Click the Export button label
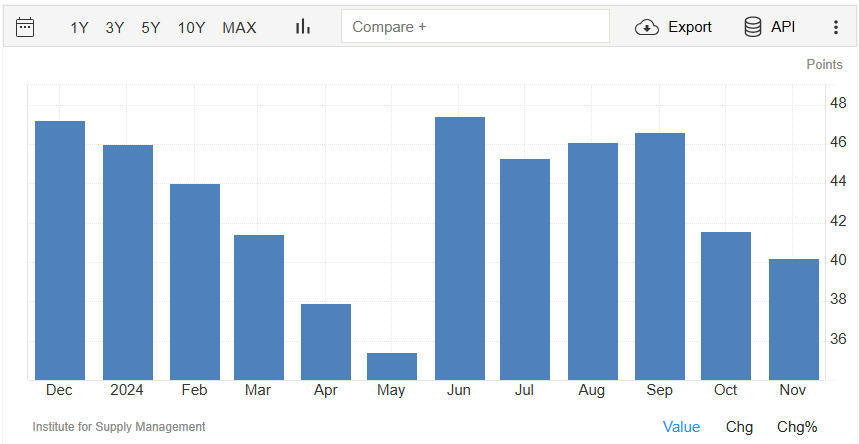This screenshot has width=859, height=444. click(x=690, y=27)
